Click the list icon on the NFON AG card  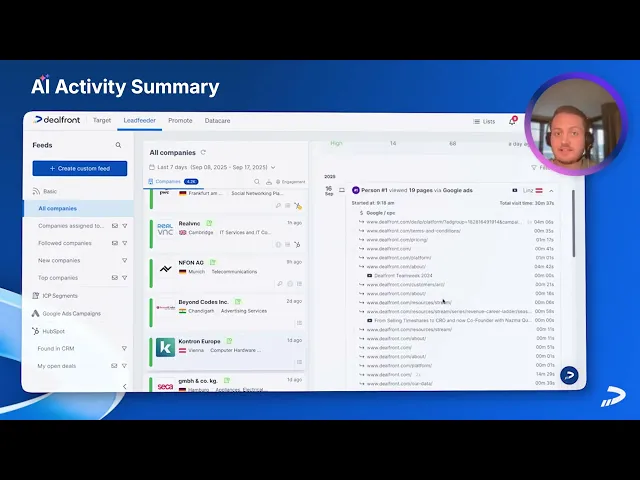[x=300, y=284]
